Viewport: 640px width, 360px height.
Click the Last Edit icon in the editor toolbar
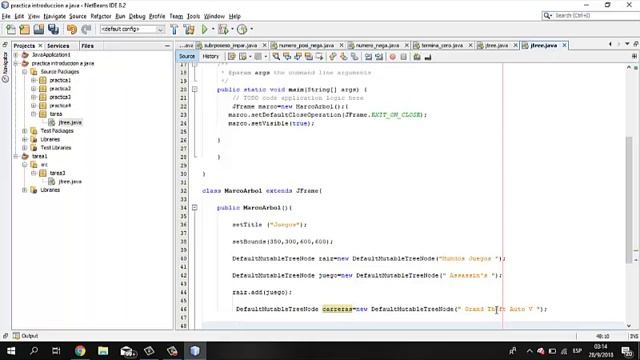[x=231, y=57]
